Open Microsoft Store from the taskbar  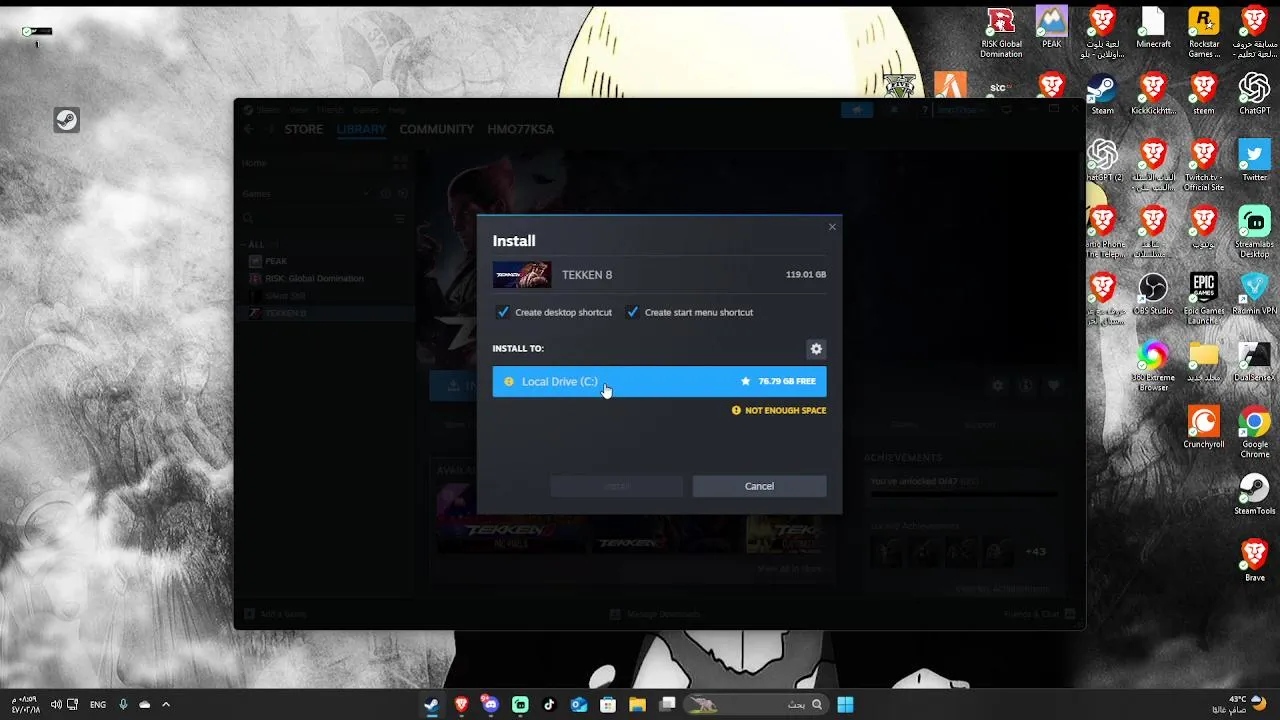607,704
